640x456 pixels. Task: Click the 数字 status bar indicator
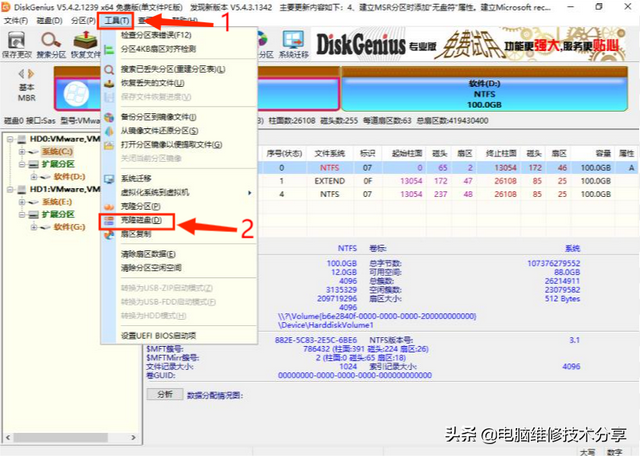tap(615, 452)
